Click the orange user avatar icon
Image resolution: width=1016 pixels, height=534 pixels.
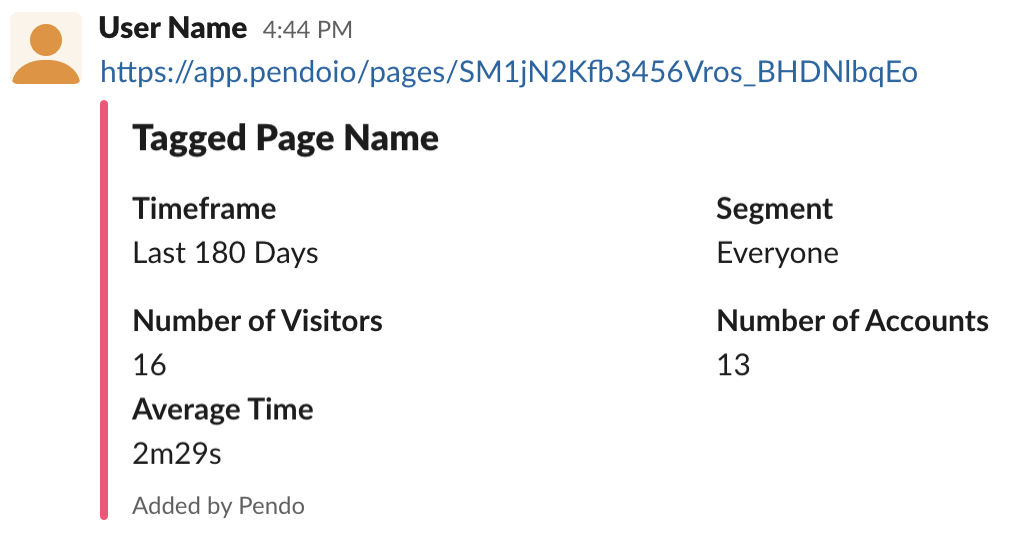click(46, 49)
